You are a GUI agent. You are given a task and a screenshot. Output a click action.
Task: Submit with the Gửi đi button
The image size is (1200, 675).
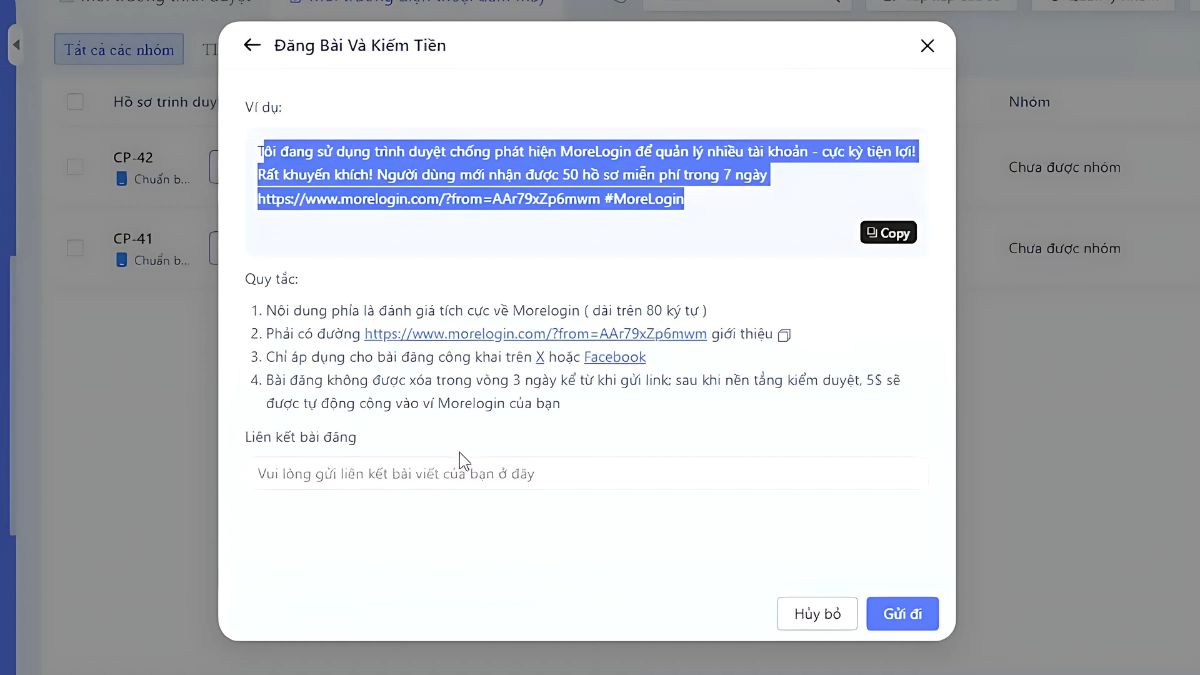tap(903, 614)
